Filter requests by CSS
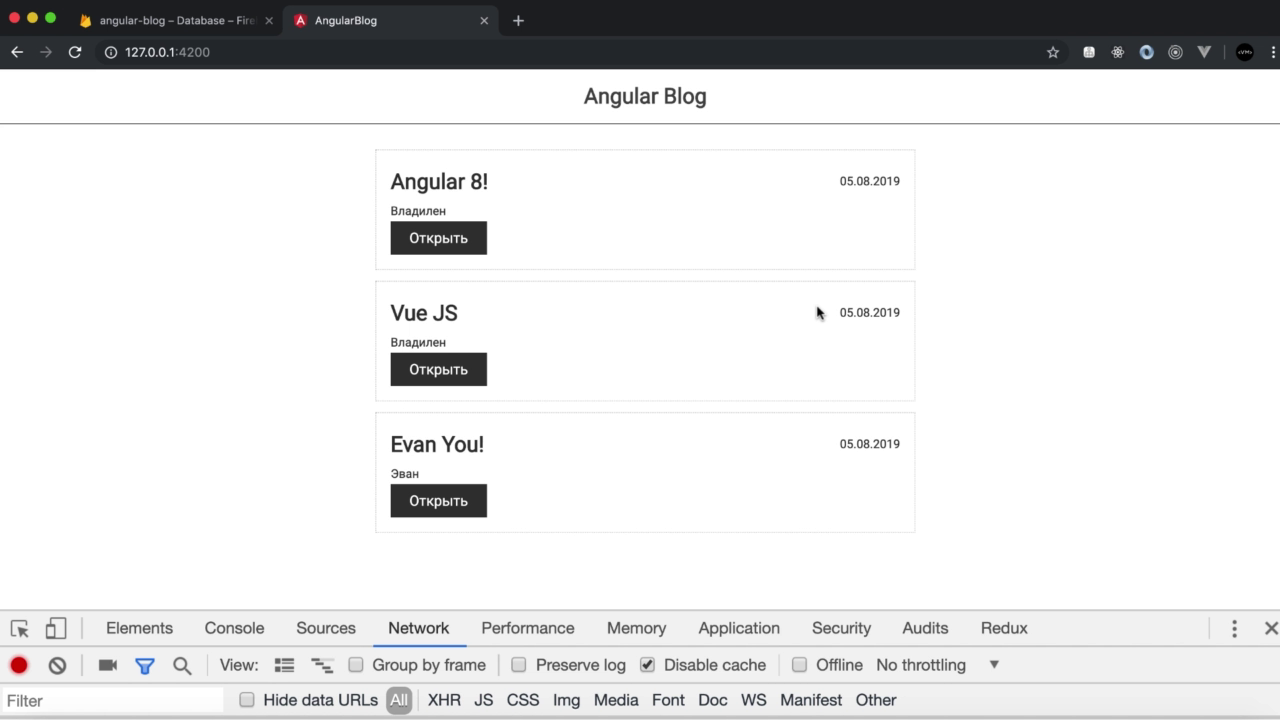Screen dimensions: 1280x720 tap(523, 700)
